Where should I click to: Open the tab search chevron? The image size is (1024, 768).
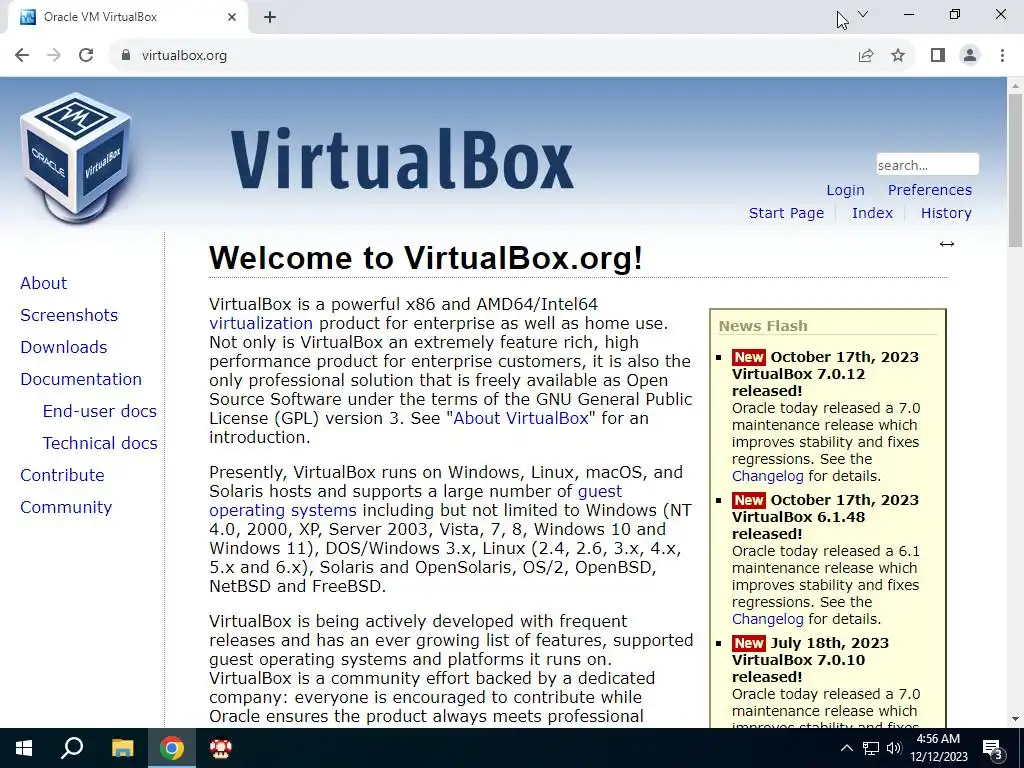(x=863, y=14)
